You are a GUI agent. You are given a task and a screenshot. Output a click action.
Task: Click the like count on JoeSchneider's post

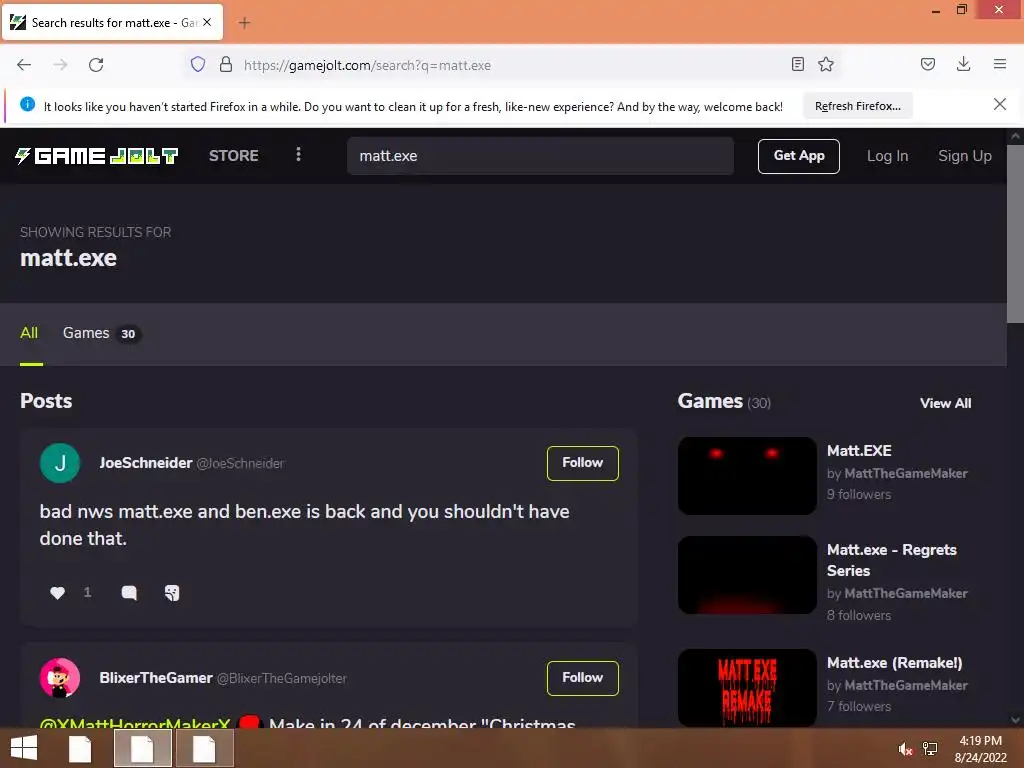88,592
